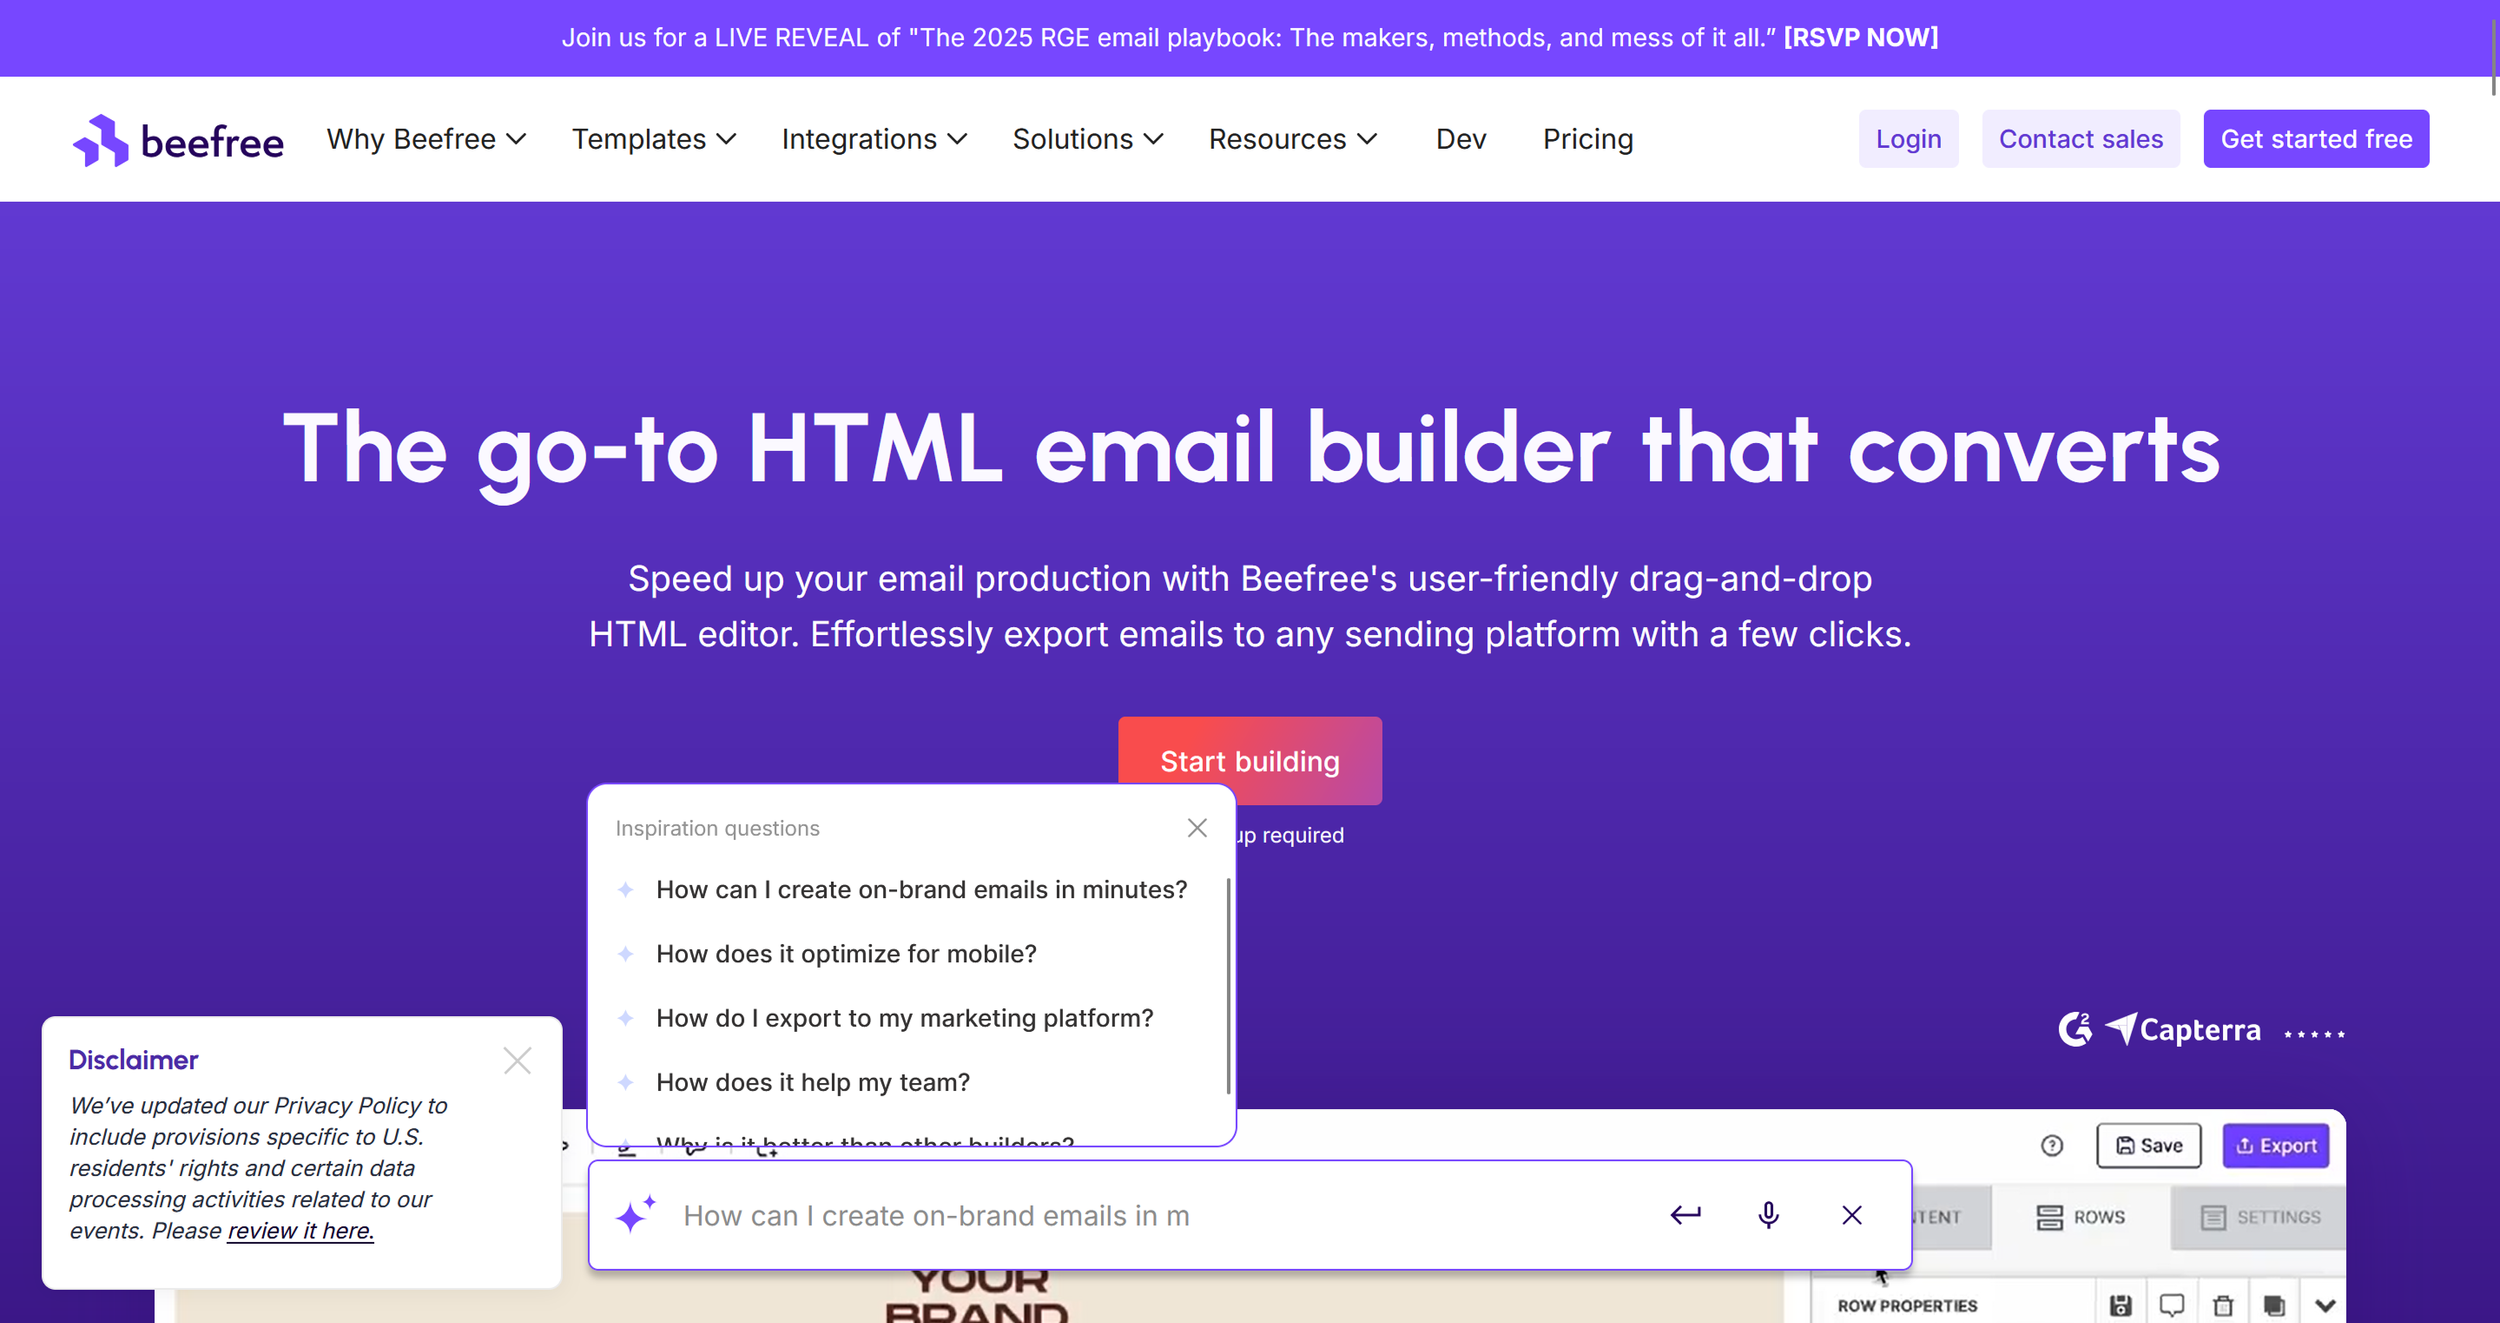Expand the Why Beefree dropdown menu
2500x1323 pixels.
coord(426,139)
